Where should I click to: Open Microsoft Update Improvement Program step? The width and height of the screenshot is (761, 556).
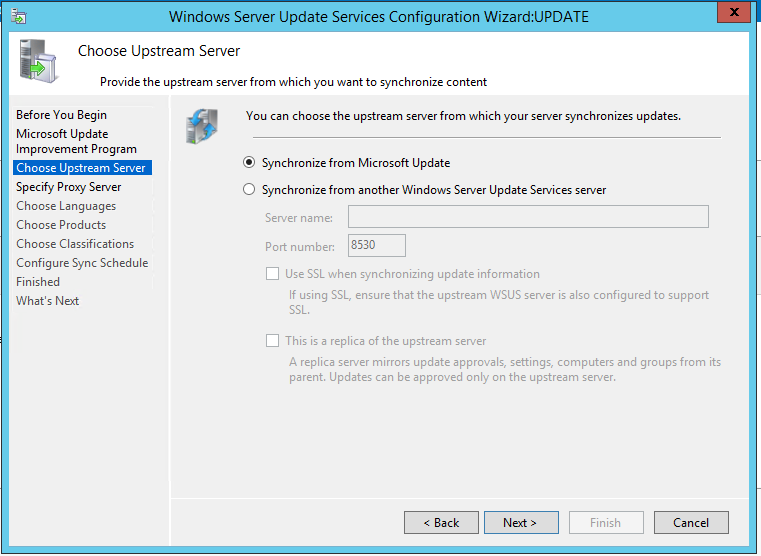click(x=76, y=141)
